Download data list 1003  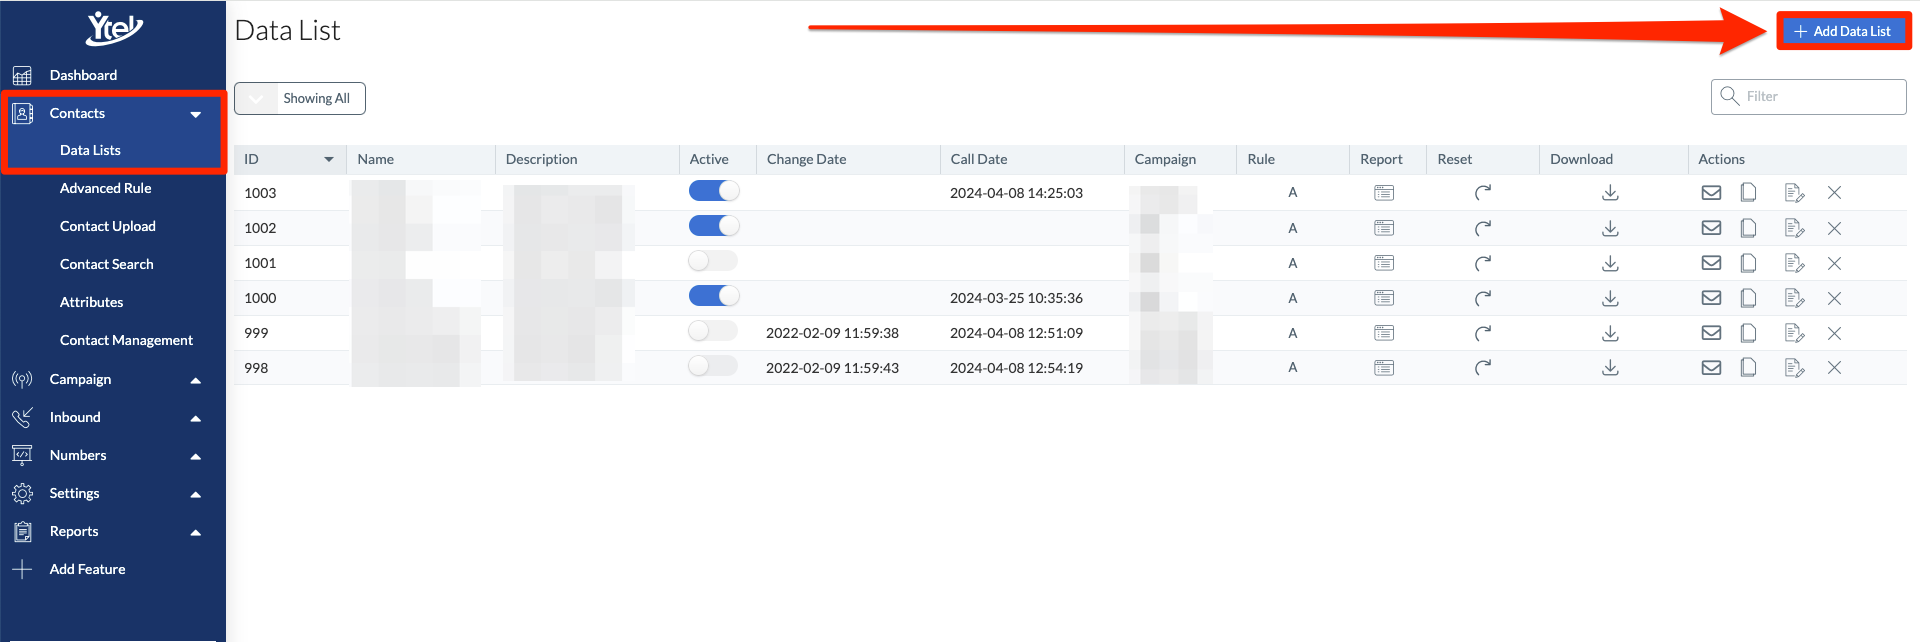tap(1610, 193)
